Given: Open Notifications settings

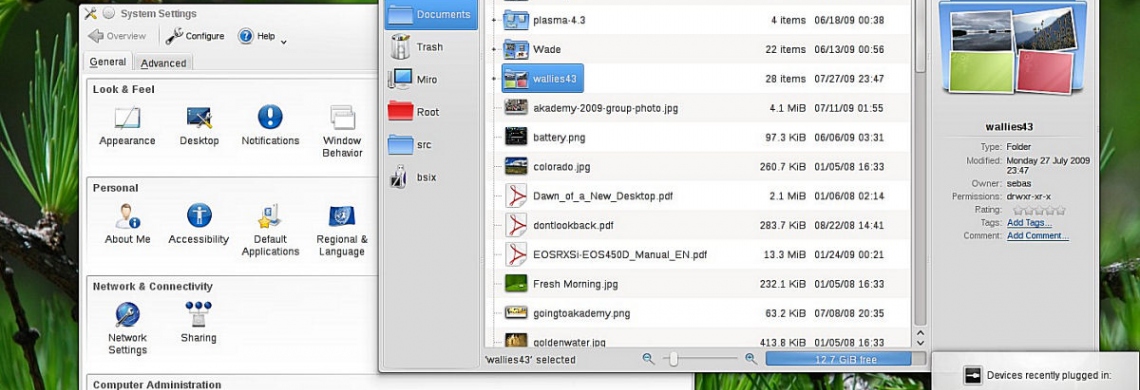Looking at the screenshot, I should click(270, 125).
